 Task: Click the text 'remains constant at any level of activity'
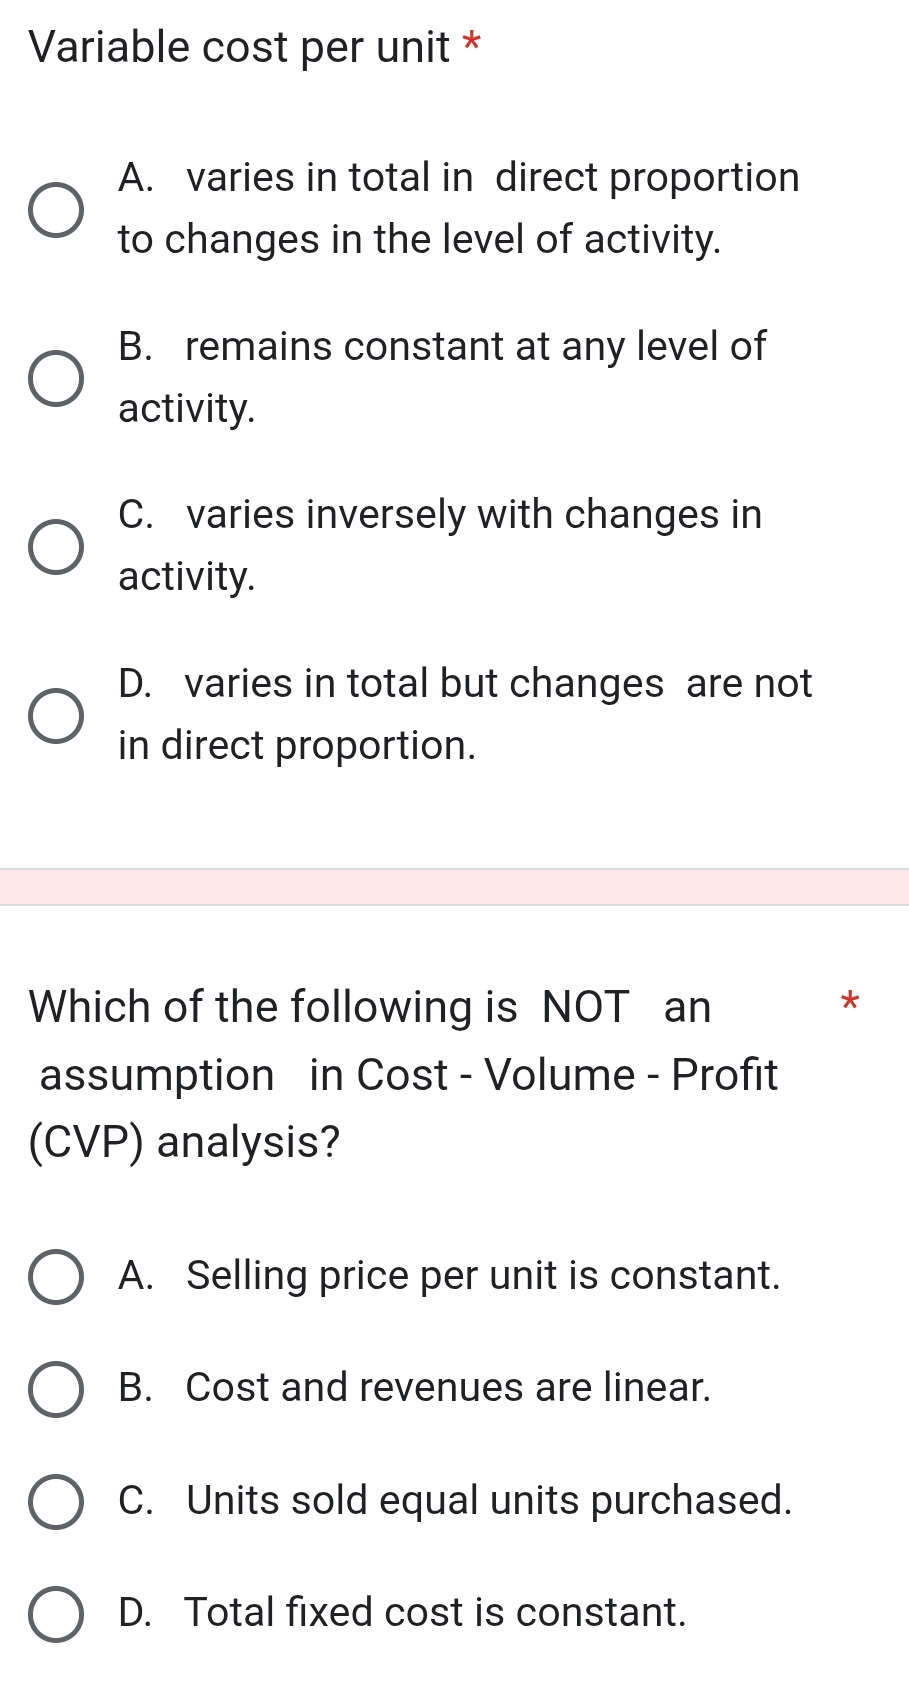tap(441, 376)
